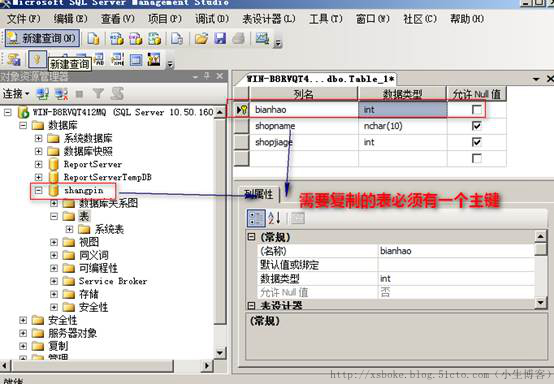Uncheck Allow Null for shopjiage column
The width and height of the screenshot is (554, 384).
click(477, 142)
